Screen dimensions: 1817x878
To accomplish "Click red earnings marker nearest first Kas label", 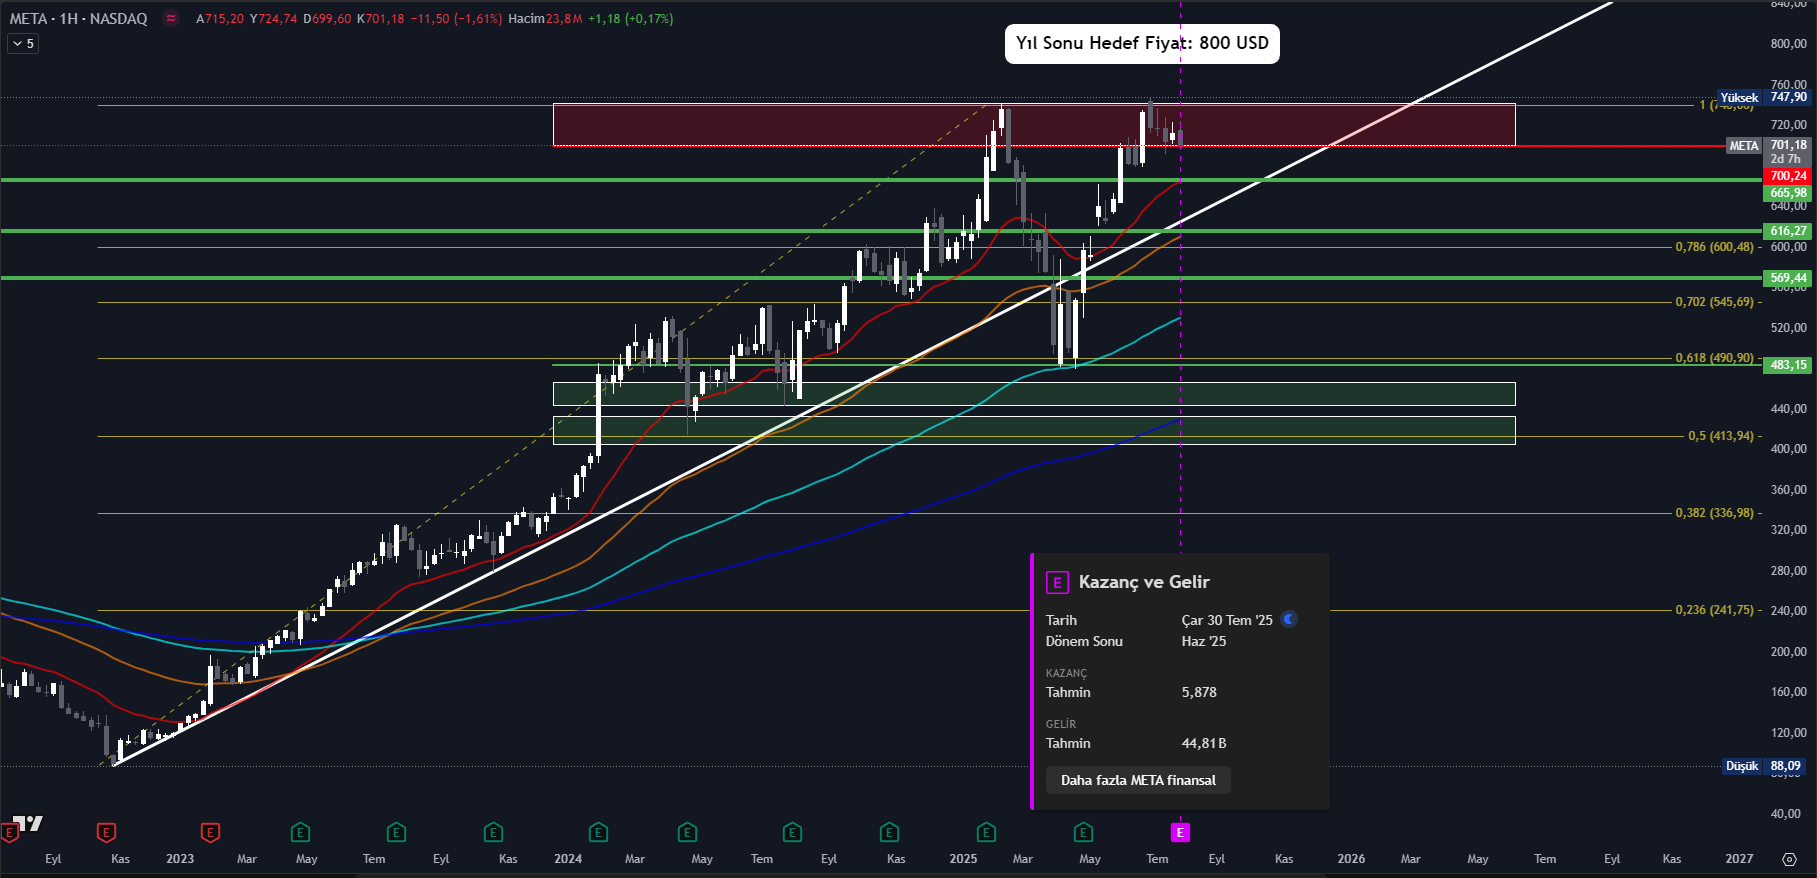I will point(106,832).
